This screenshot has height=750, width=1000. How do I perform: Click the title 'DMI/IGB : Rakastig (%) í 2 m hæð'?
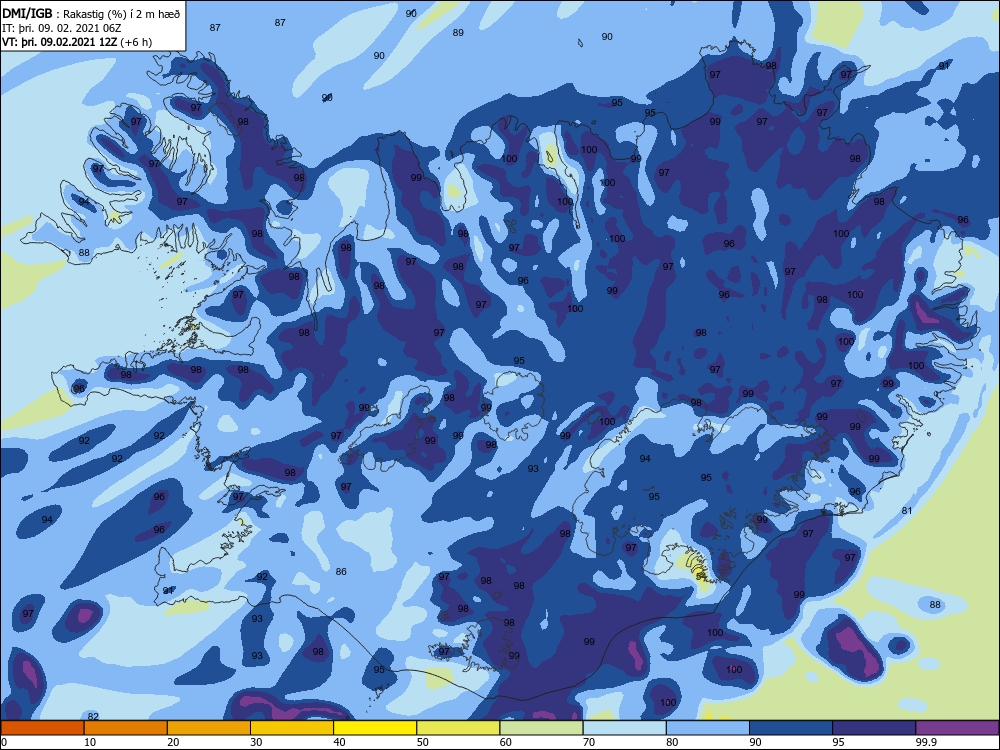pos(91,14)
